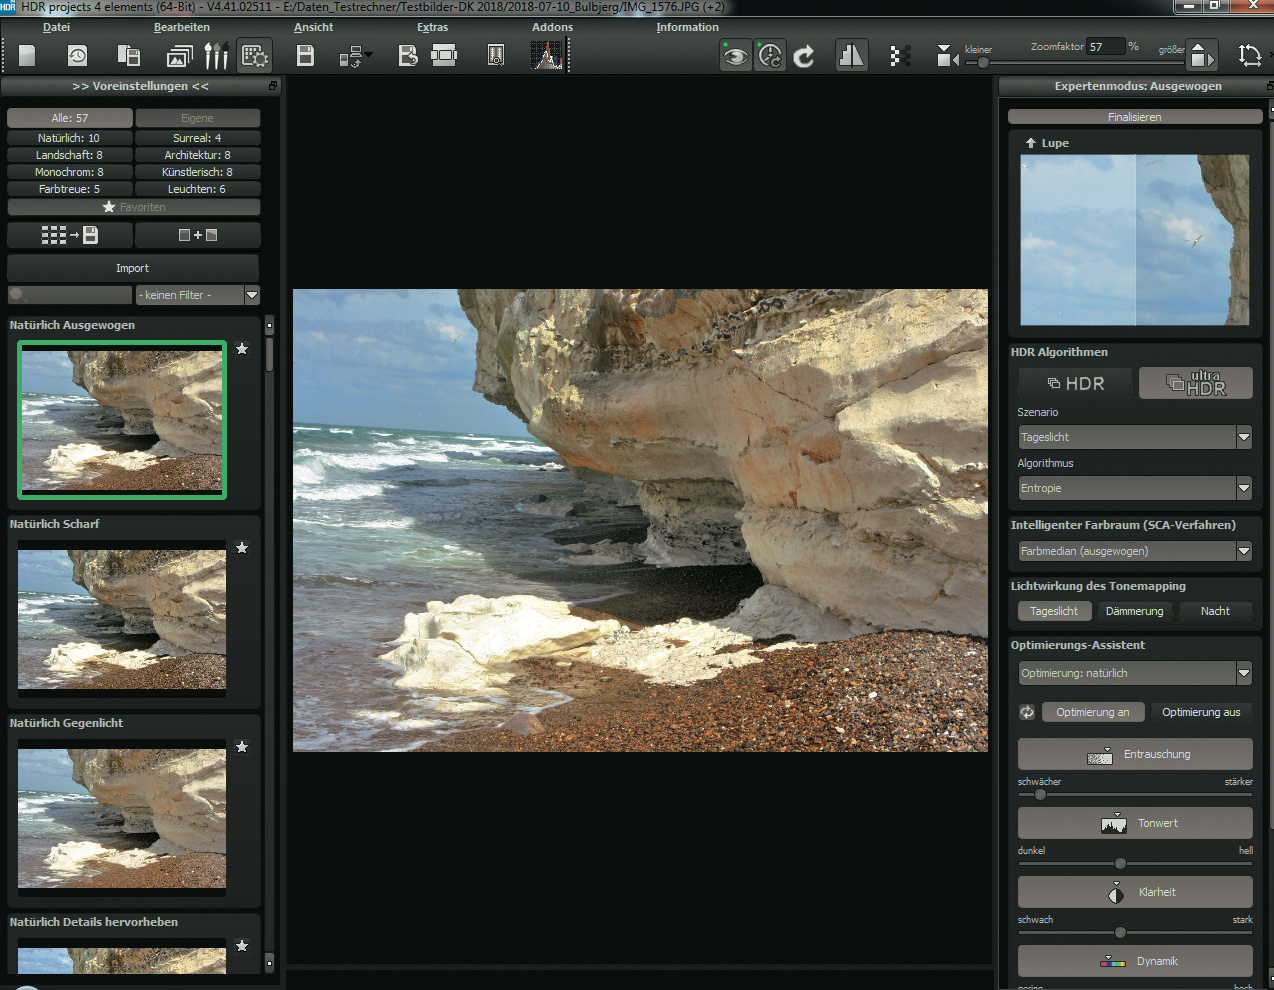Click the Import button
1274x990 pixels.
point(132,268)
